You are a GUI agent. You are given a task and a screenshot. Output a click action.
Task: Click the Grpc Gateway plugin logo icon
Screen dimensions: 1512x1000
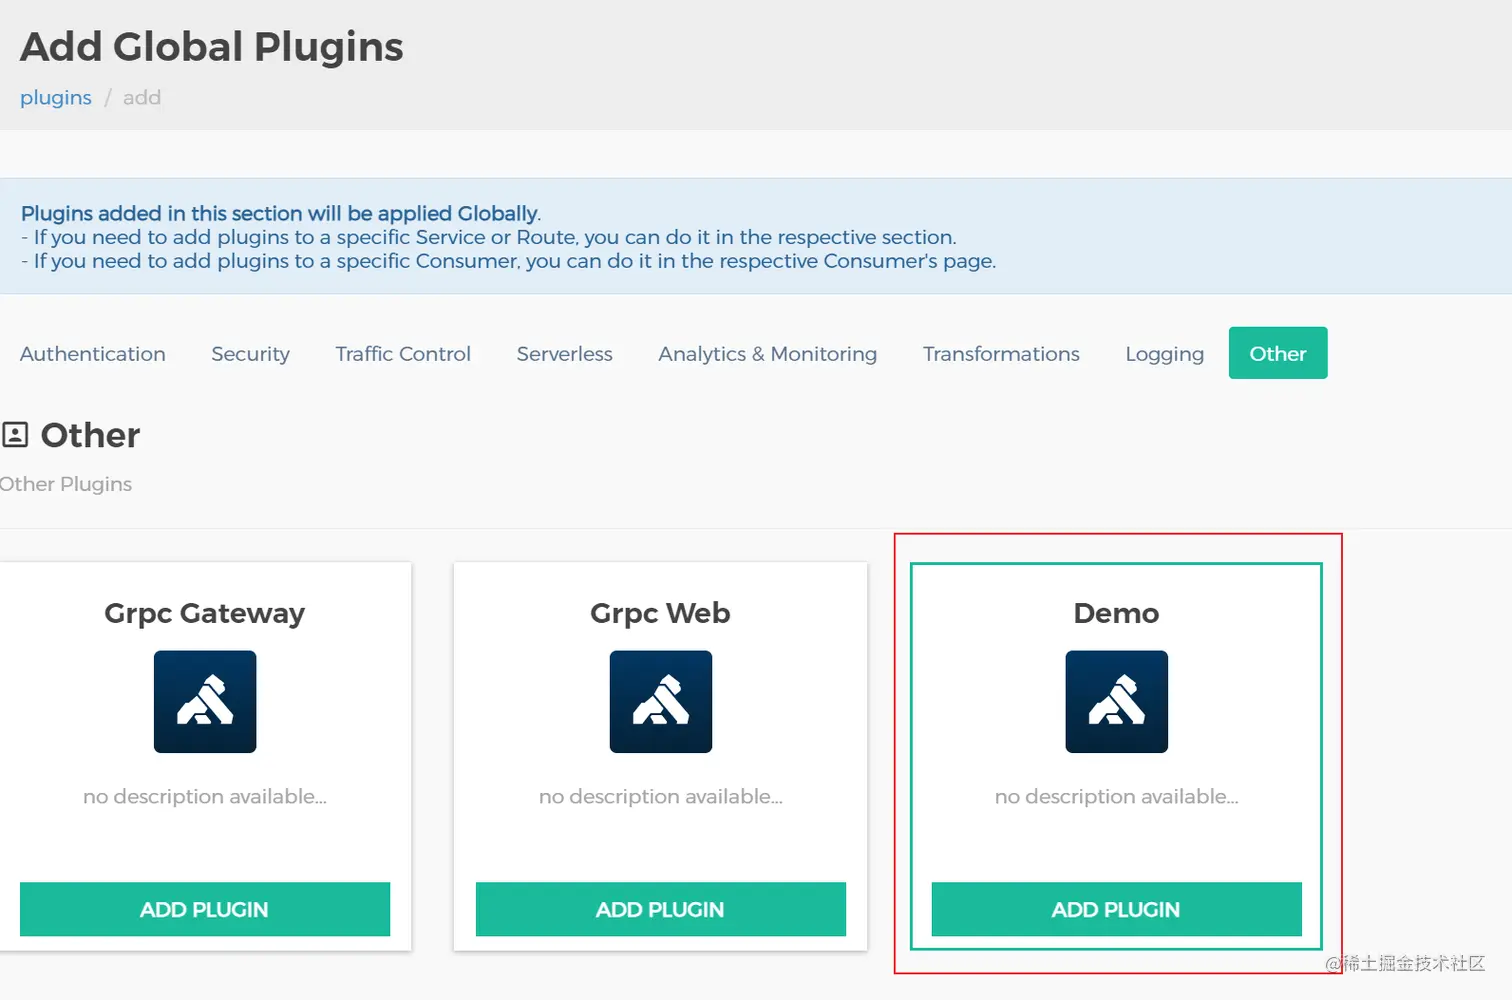[205, 701]
